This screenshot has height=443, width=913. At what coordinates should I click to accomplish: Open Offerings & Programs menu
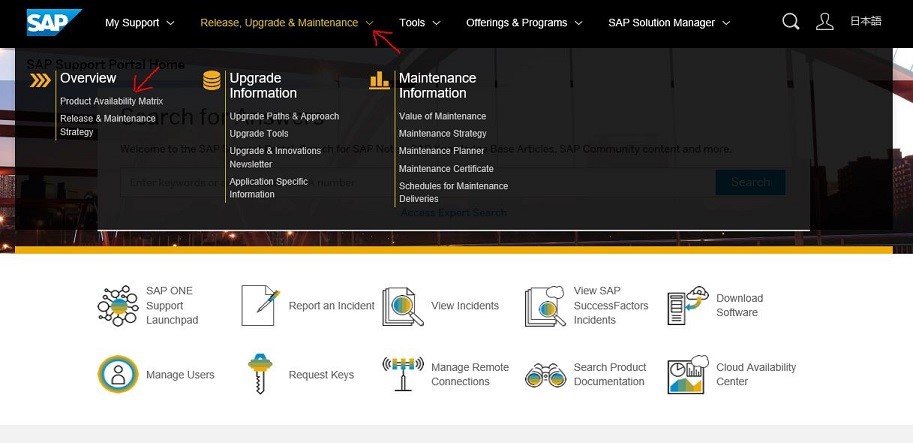point(516,23)
